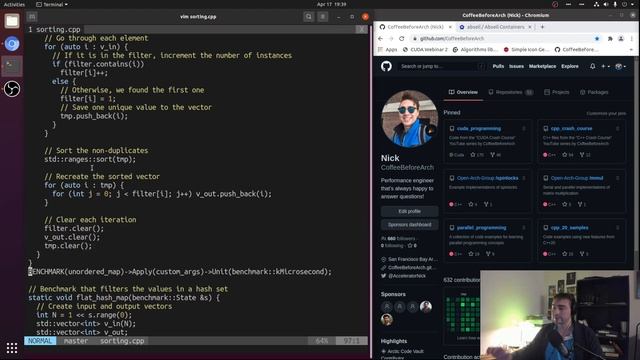Expand the GitHub user avatar dropdown
This screenshot has width=640, height=360.
[x=620, y=66]
